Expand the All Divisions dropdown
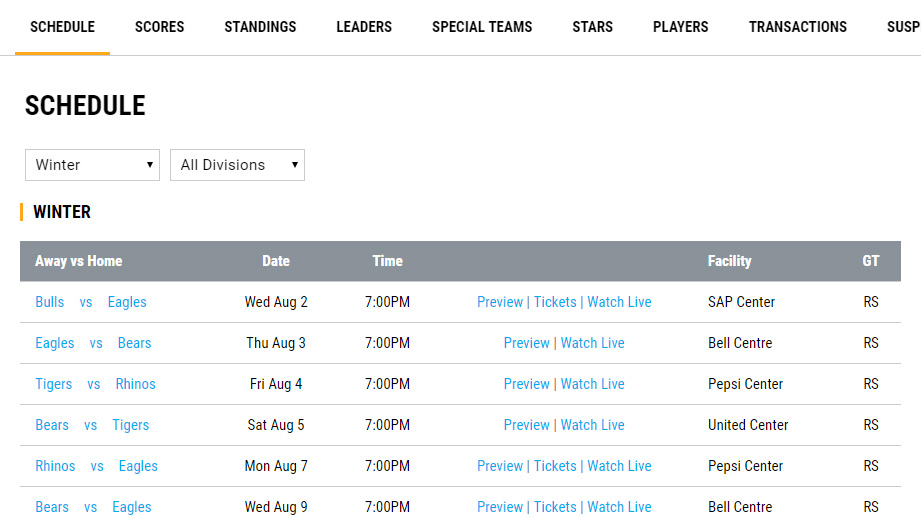 point(237,165)
